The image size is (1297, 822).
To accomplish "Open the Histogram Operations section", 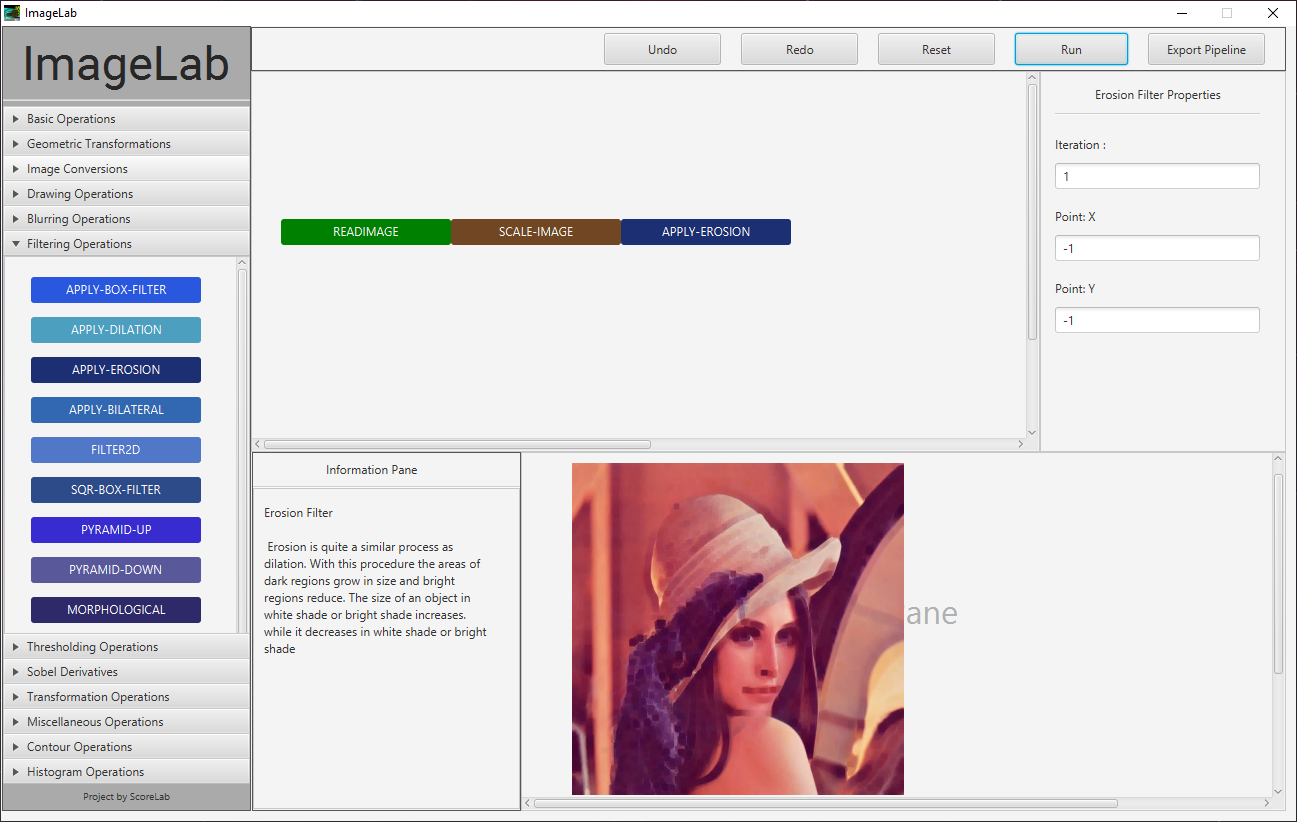I will 85,772.
